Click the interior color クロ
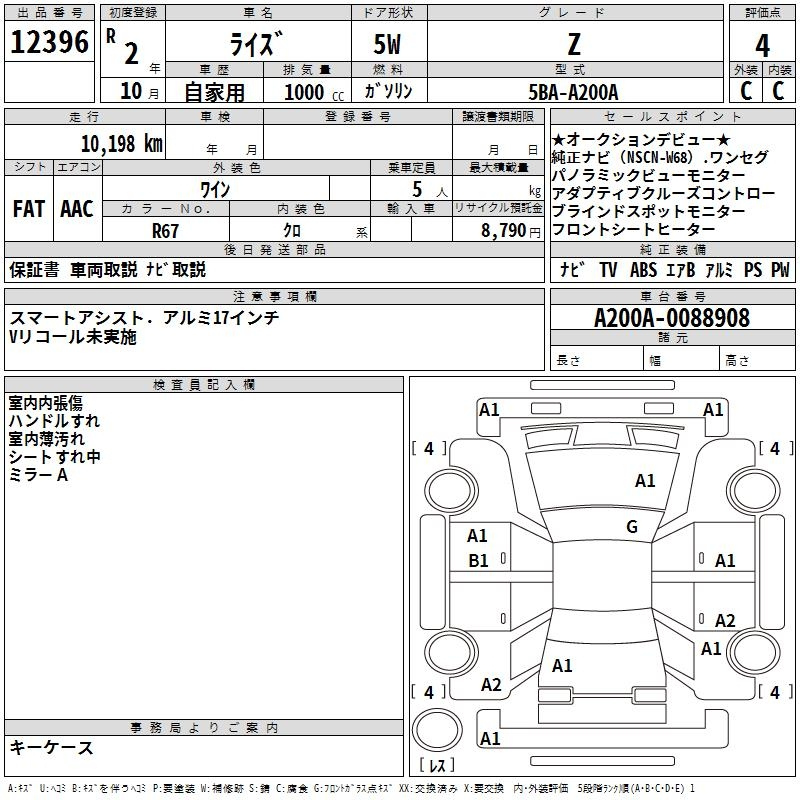 pos(292,231)
